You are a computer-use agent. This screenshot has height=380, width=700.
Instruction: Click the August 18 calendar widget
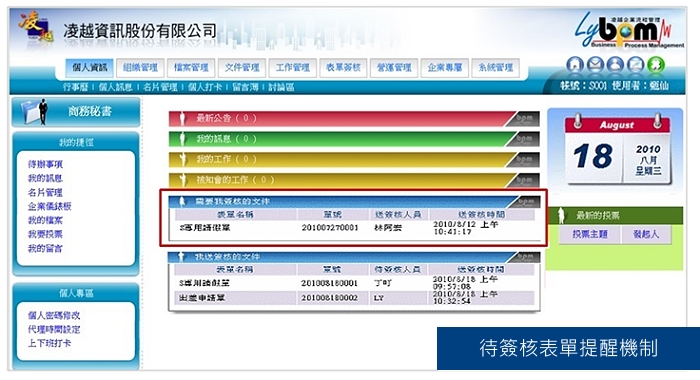[617, 150]
